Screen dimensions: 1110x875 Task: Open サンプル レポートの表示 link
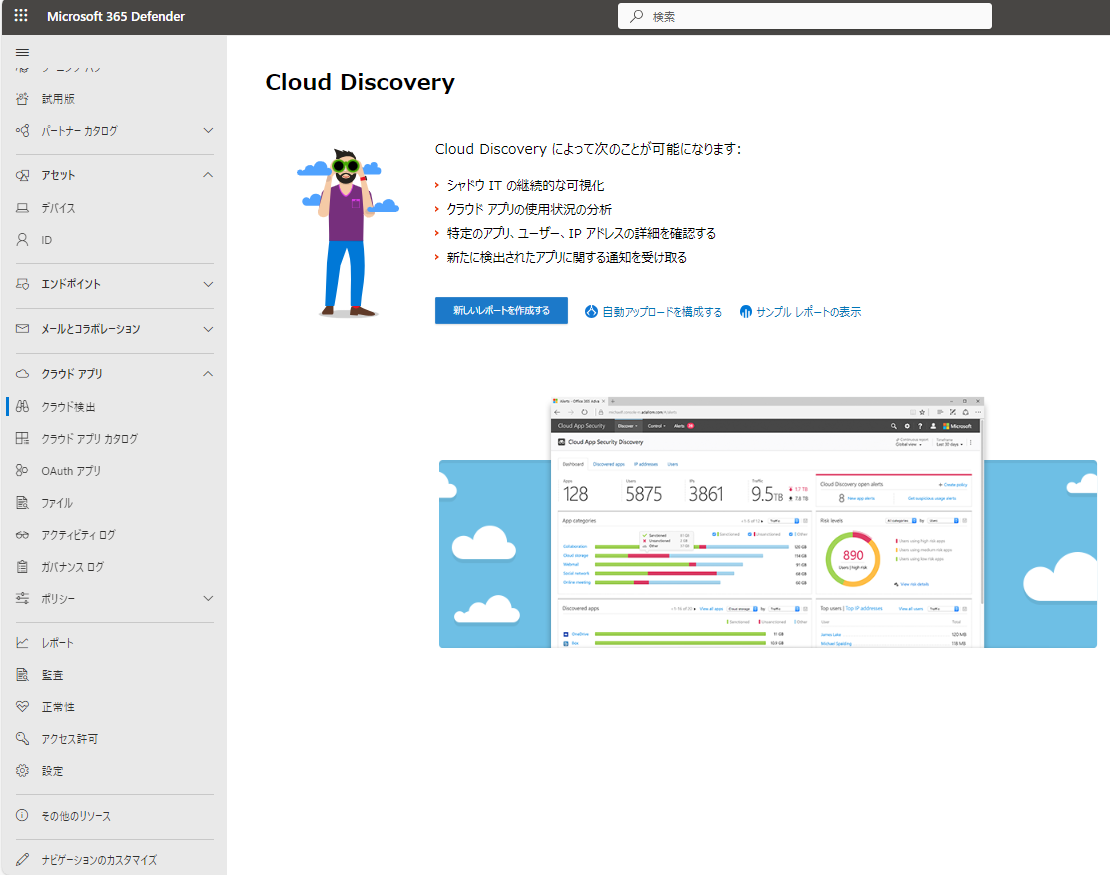click(800, 311)
